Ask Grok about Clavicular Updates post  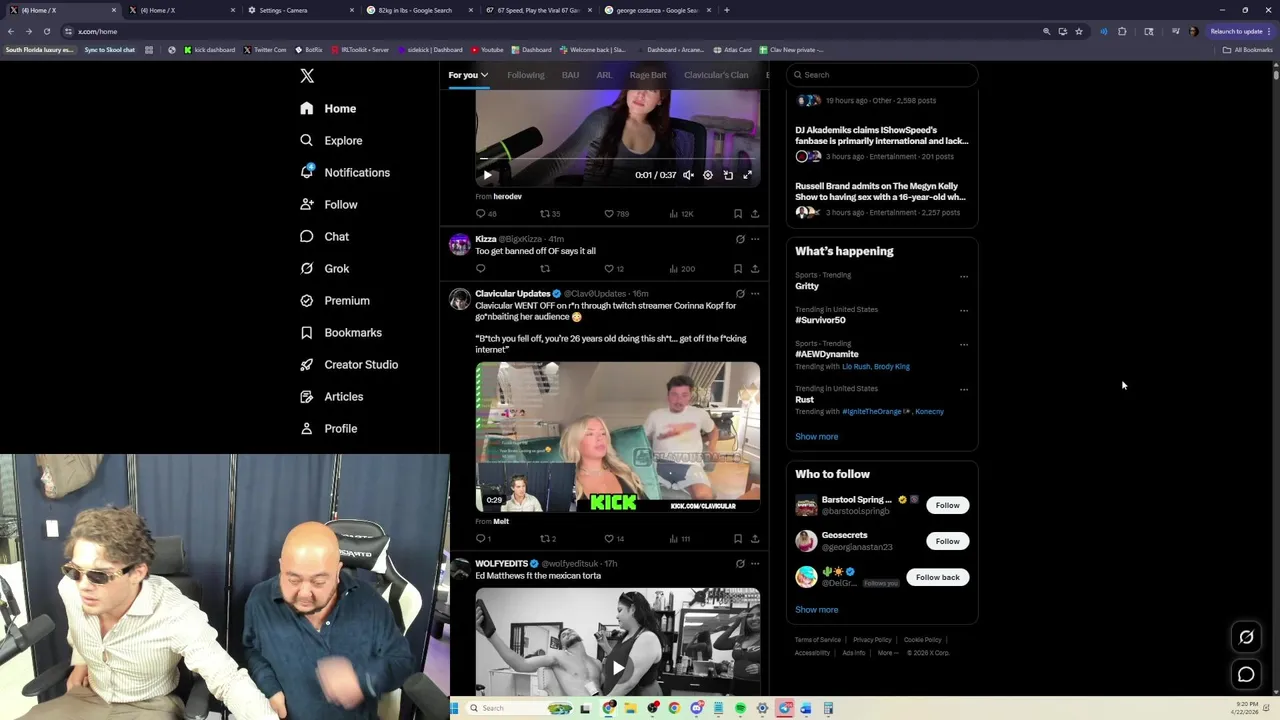[740, 294]
